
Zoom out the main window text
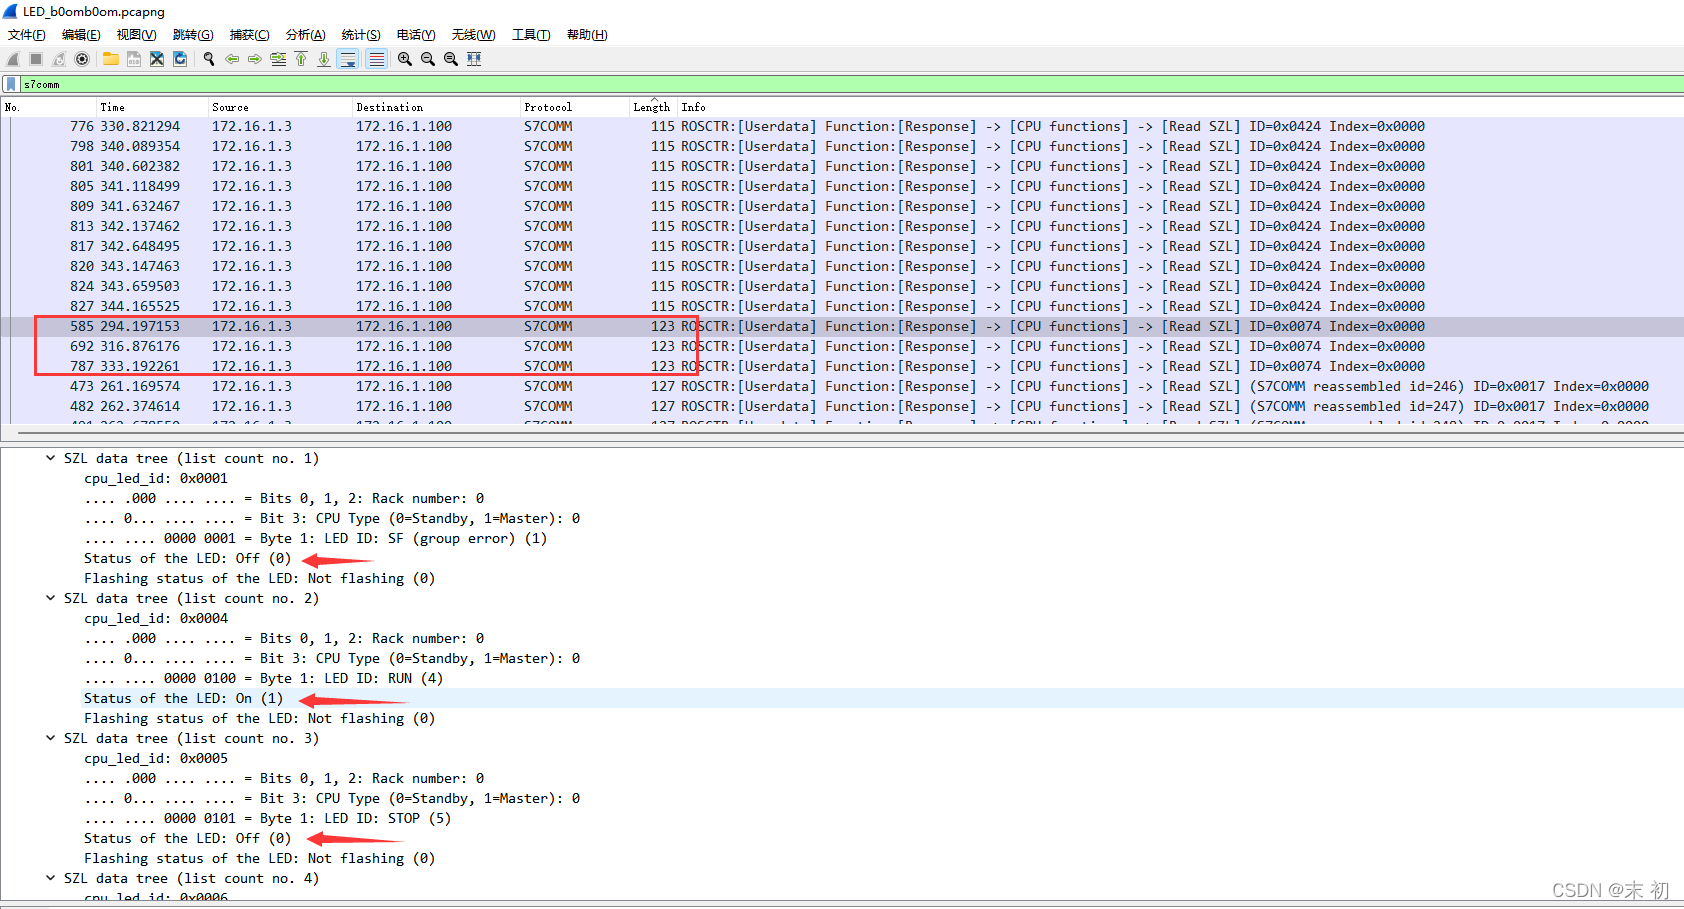pyautogui.click(x=428, y=59)
